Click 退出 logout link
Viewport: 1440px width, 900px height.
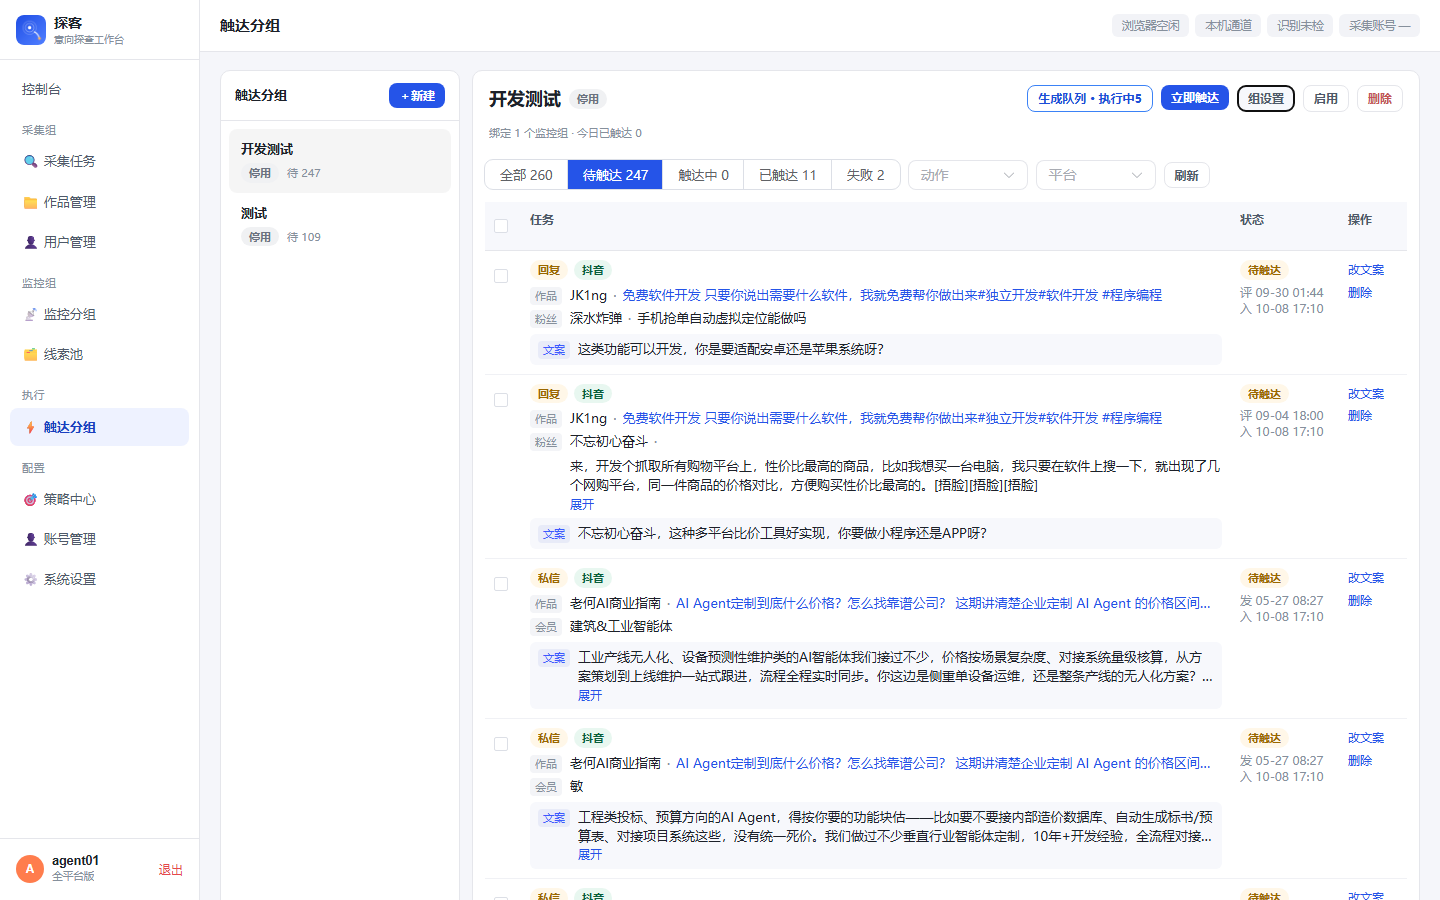pyautogui.click(x=171, y=870)
